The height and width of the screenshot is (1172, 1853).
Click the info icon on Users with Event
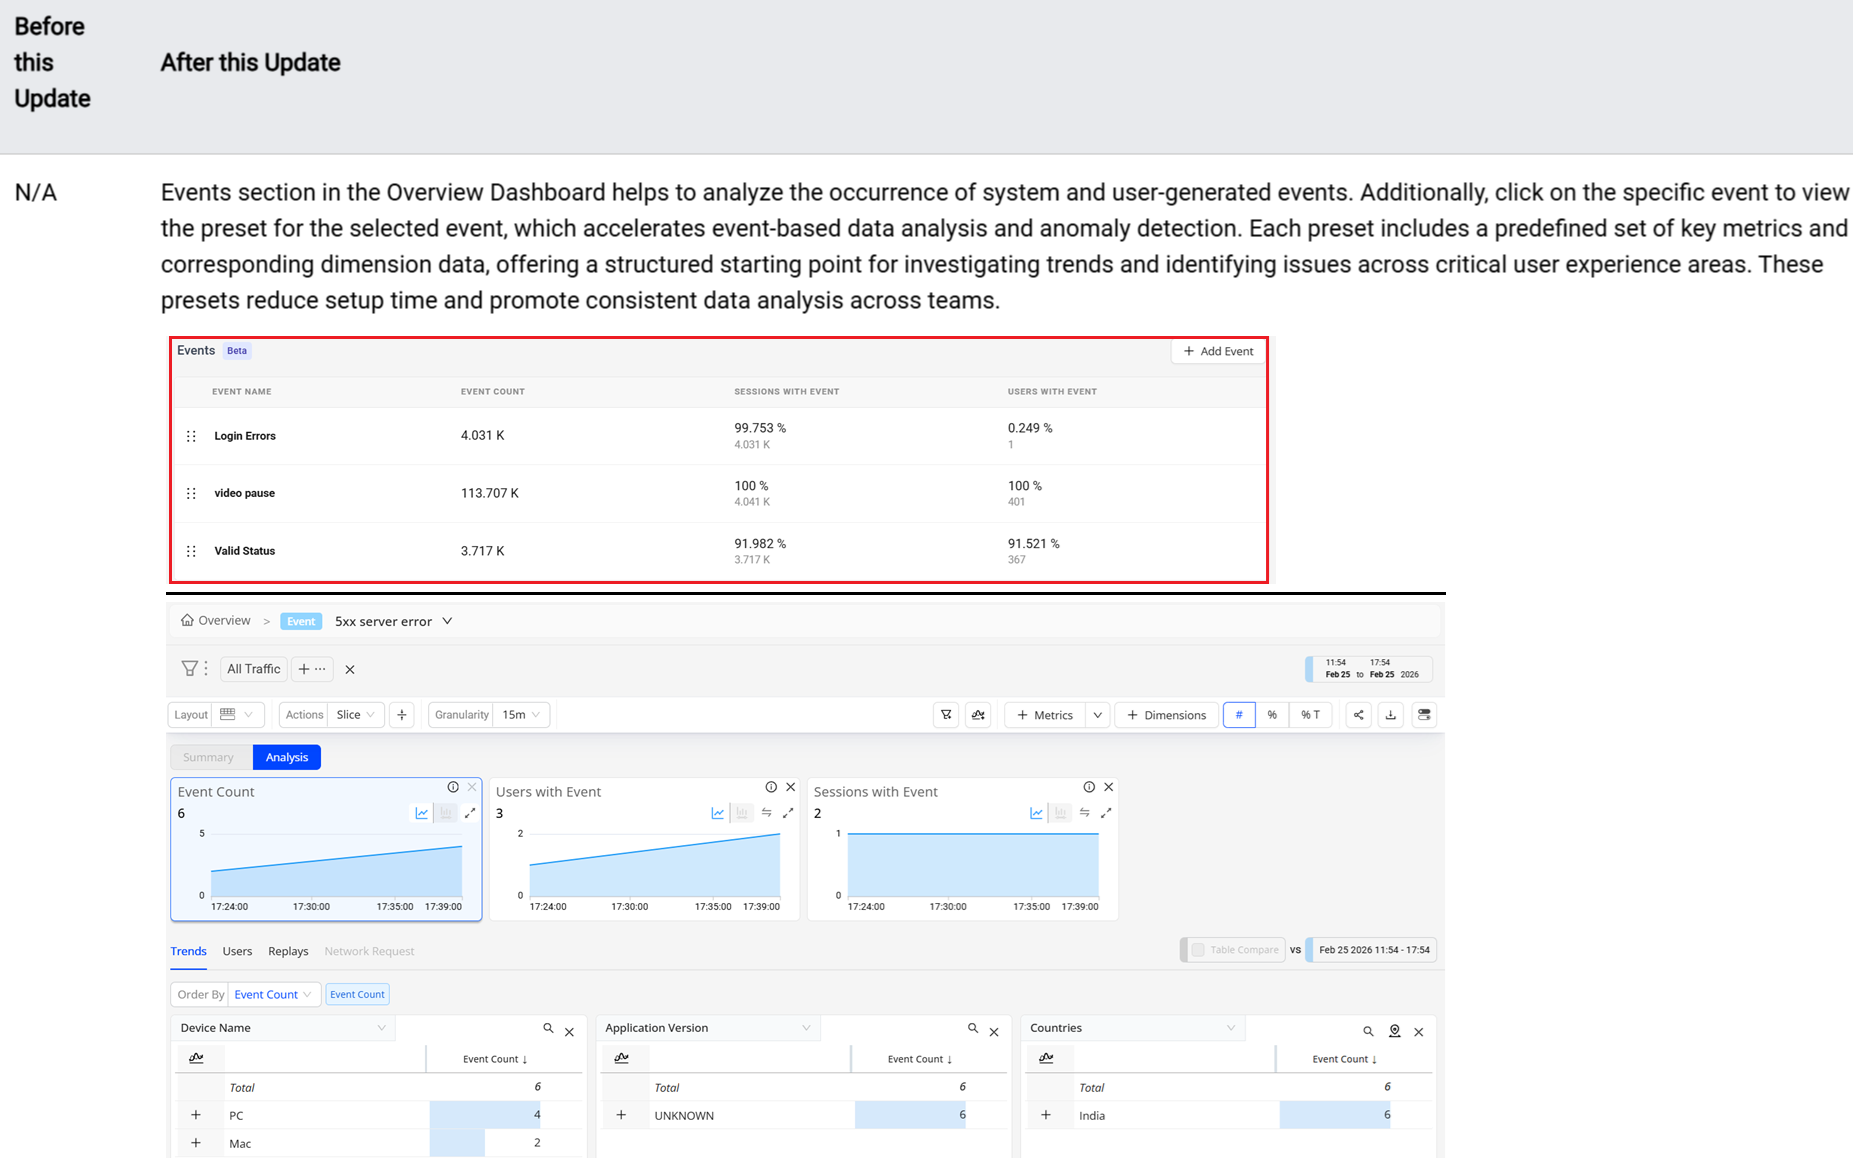pos(771,787)
